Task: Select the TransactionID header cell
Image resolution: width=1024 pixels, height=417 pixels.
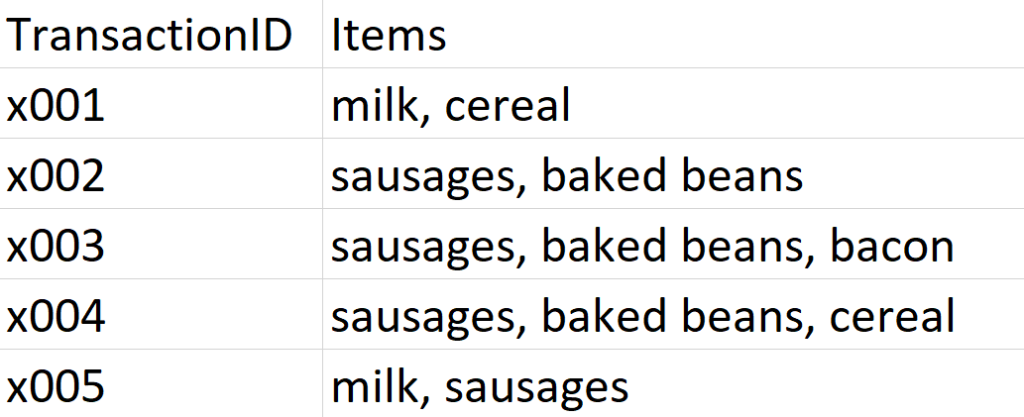Action: [161, 34]
